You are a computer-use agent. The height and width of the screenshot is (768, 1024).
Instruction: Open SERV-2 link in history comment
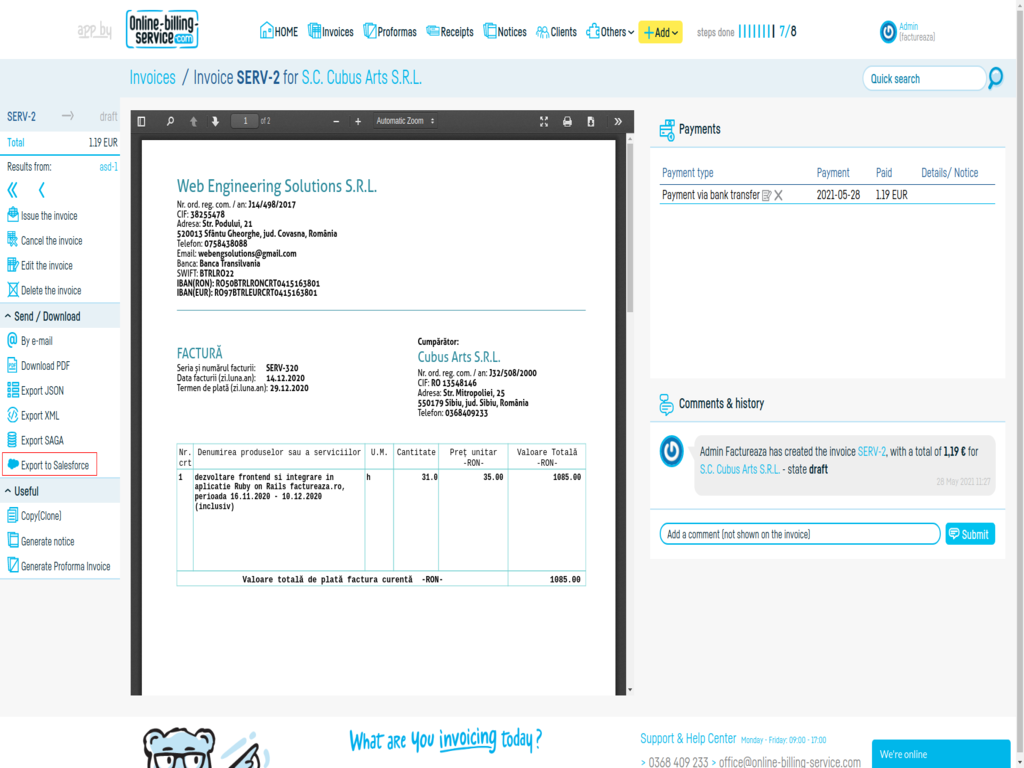tap(871, 452)
